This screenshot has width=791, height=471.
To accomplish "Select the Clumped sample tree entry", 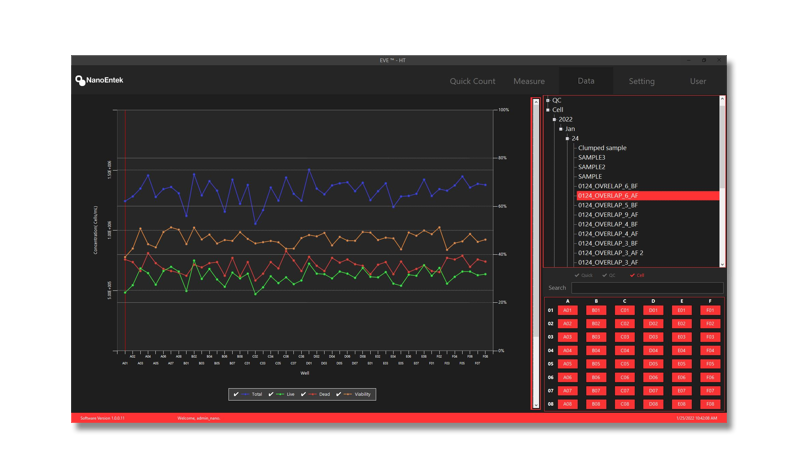I will click(x=602, y=148).
